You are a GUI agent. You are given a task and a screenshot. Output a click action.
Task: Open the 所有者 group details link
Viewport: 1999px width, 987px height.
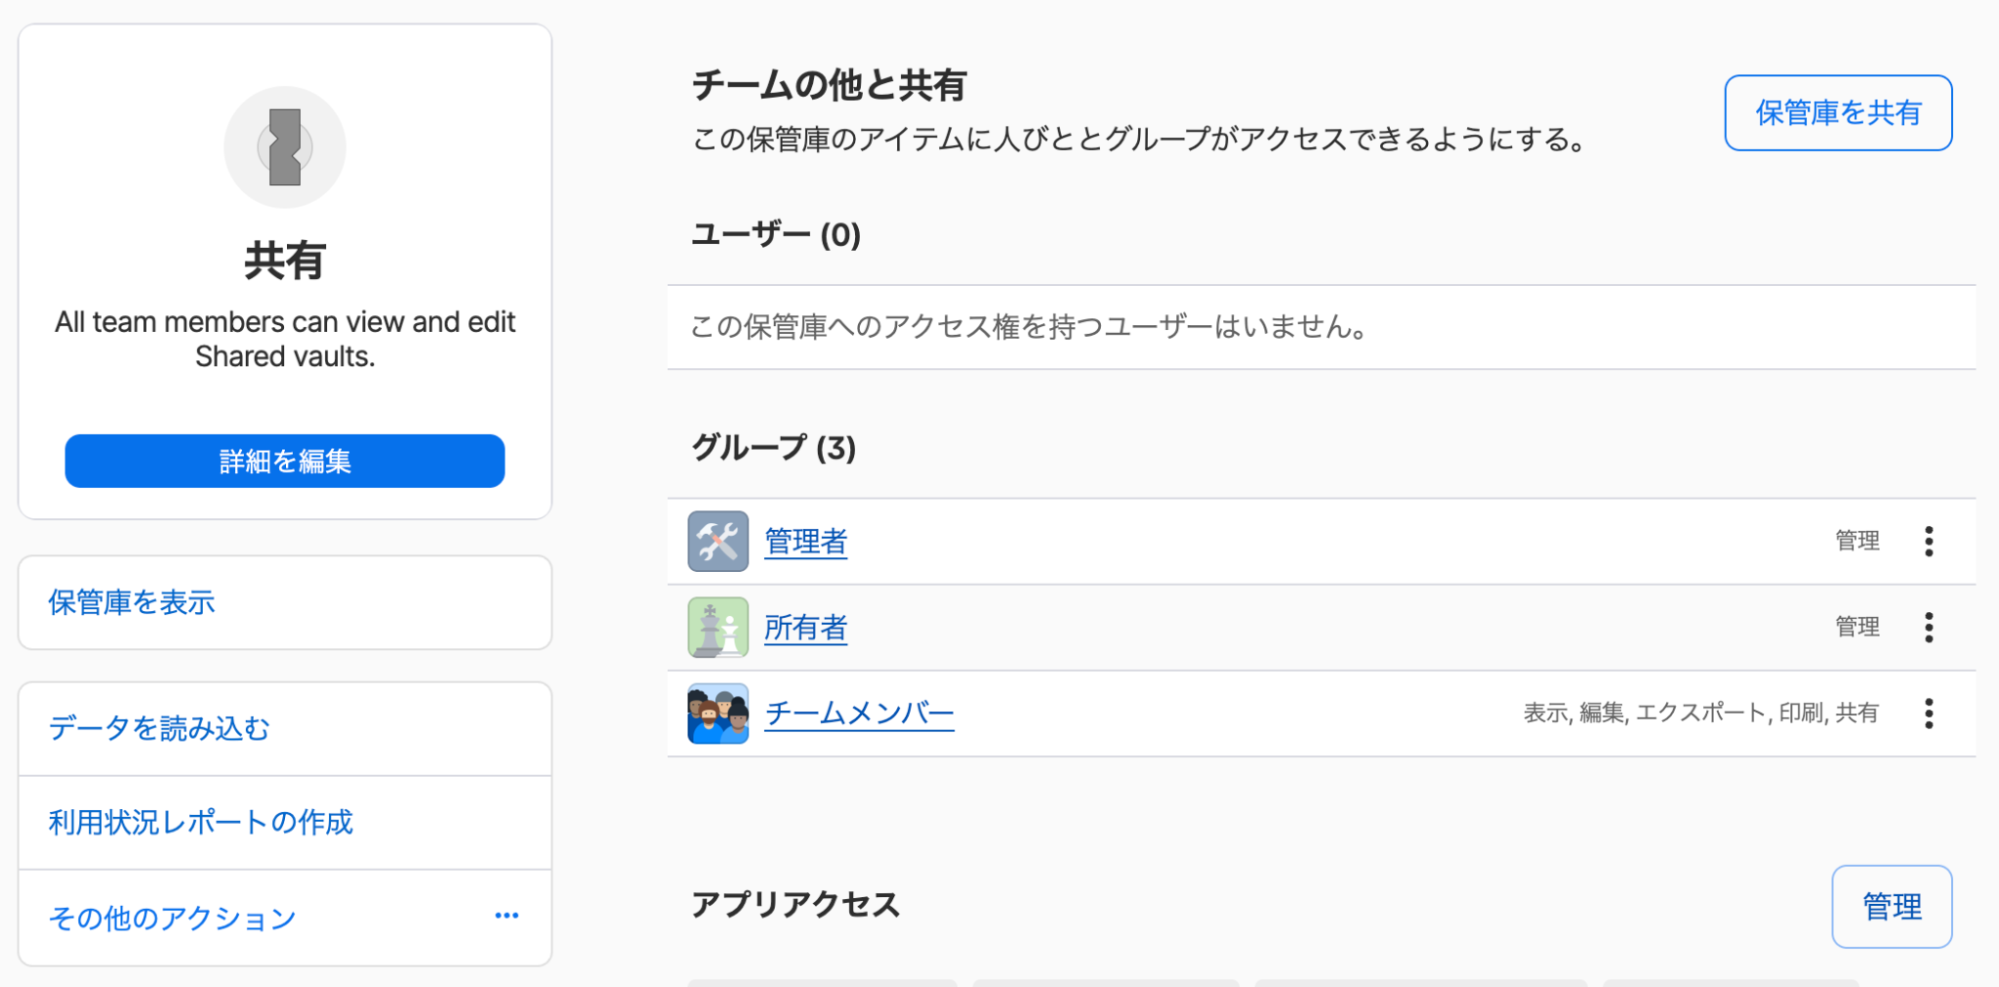[x=805, y=627]
